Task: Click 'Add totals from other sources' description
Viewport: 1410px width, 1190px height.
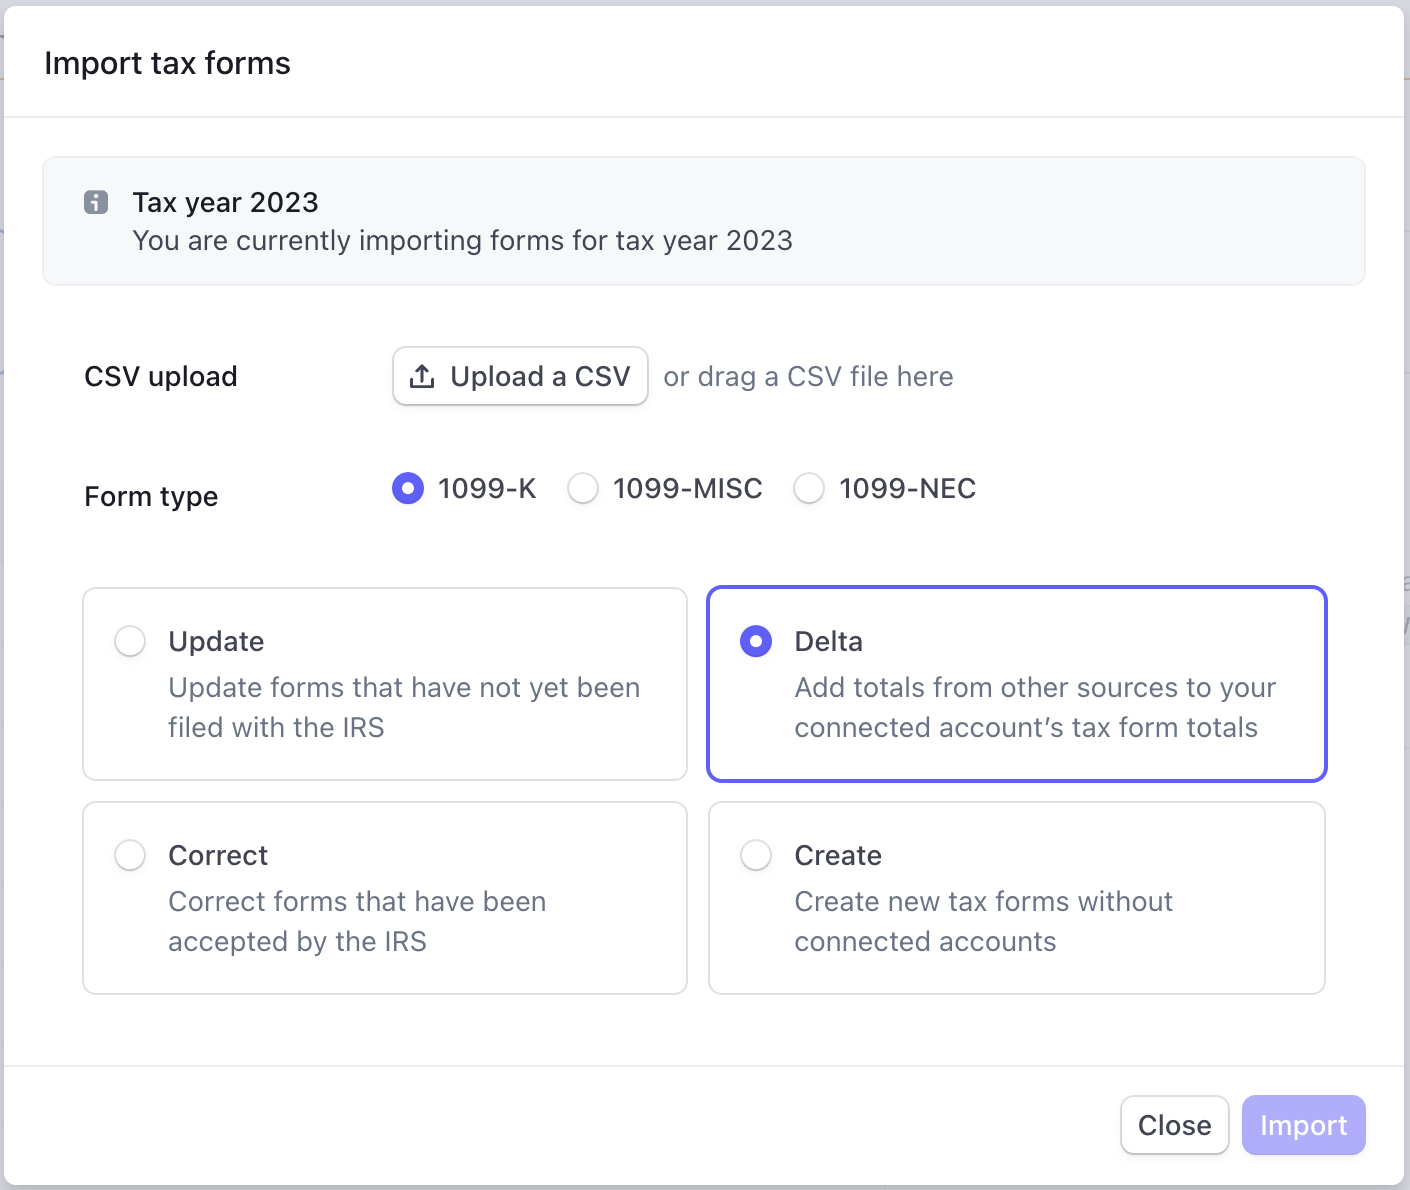Action: coord(1035,707)
